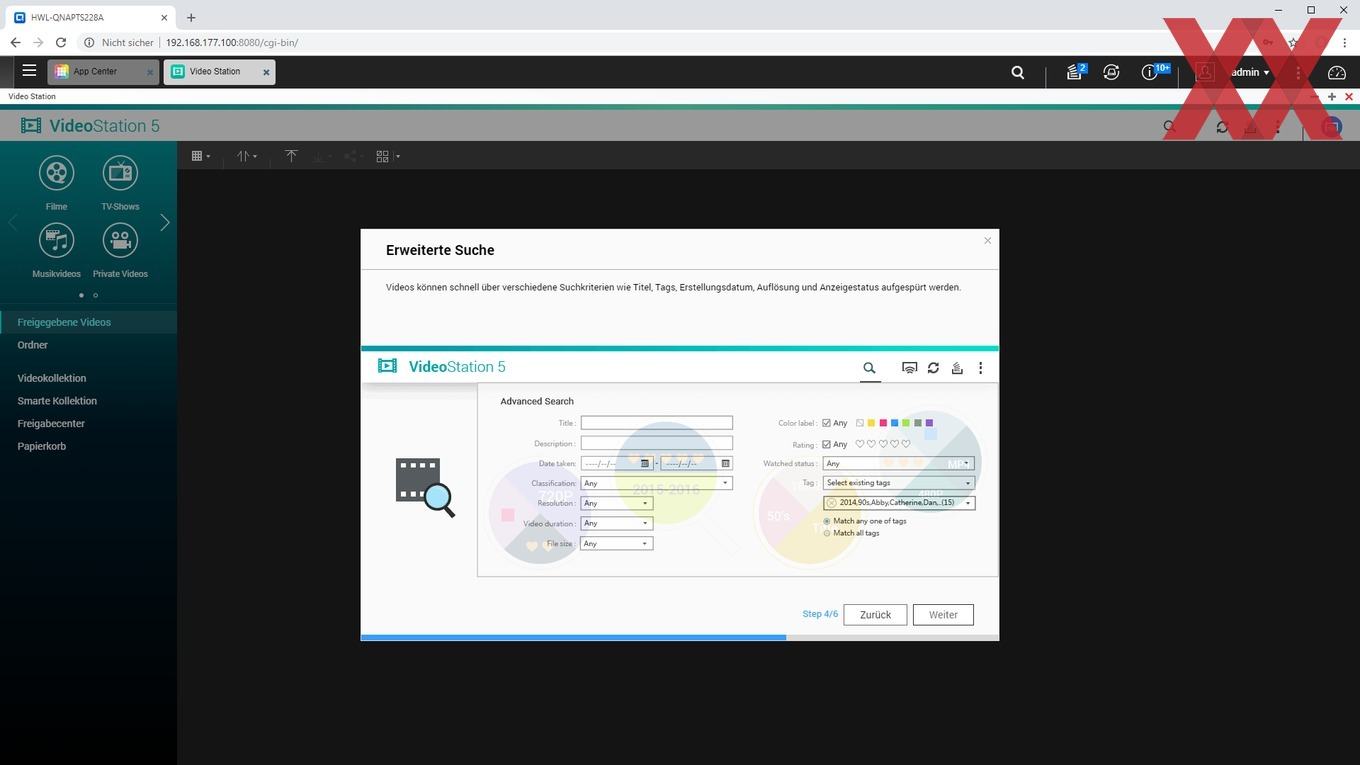The image size is (1360, 765).
Task: Click the VideoStation 5 logo
Action: tap(90, 126)
